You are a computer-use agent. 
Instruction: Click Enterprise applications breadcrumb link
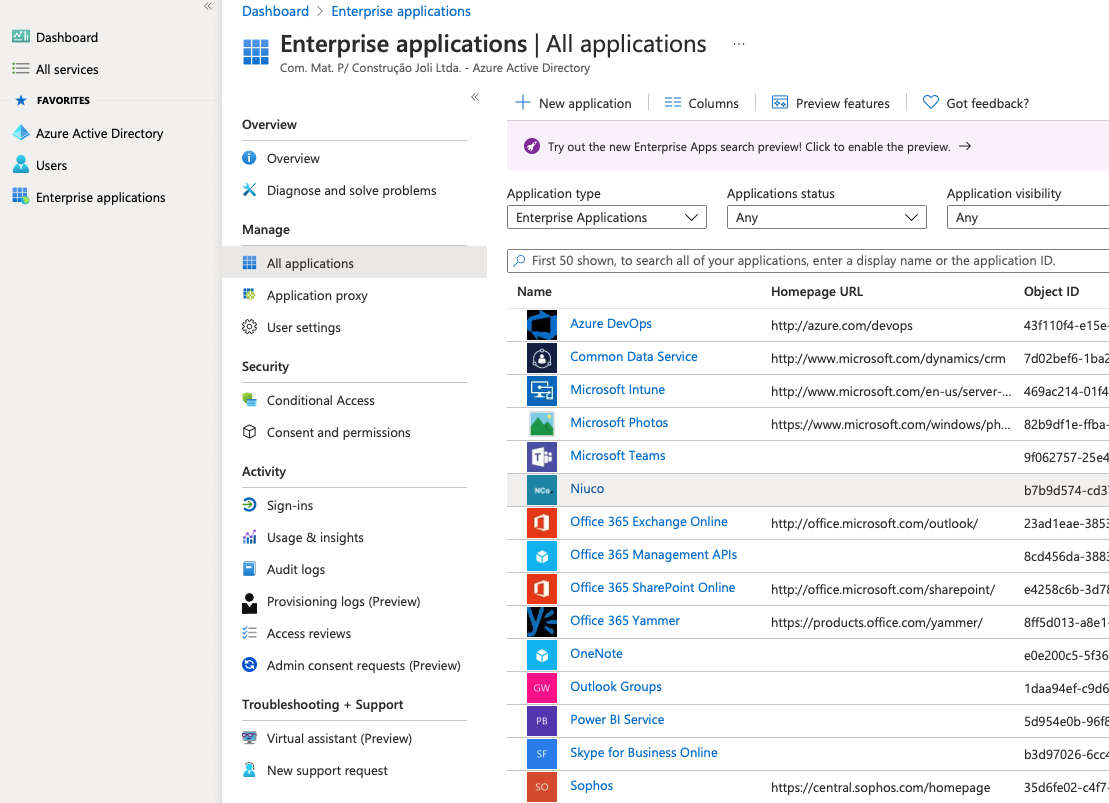[x=401, y=11]
